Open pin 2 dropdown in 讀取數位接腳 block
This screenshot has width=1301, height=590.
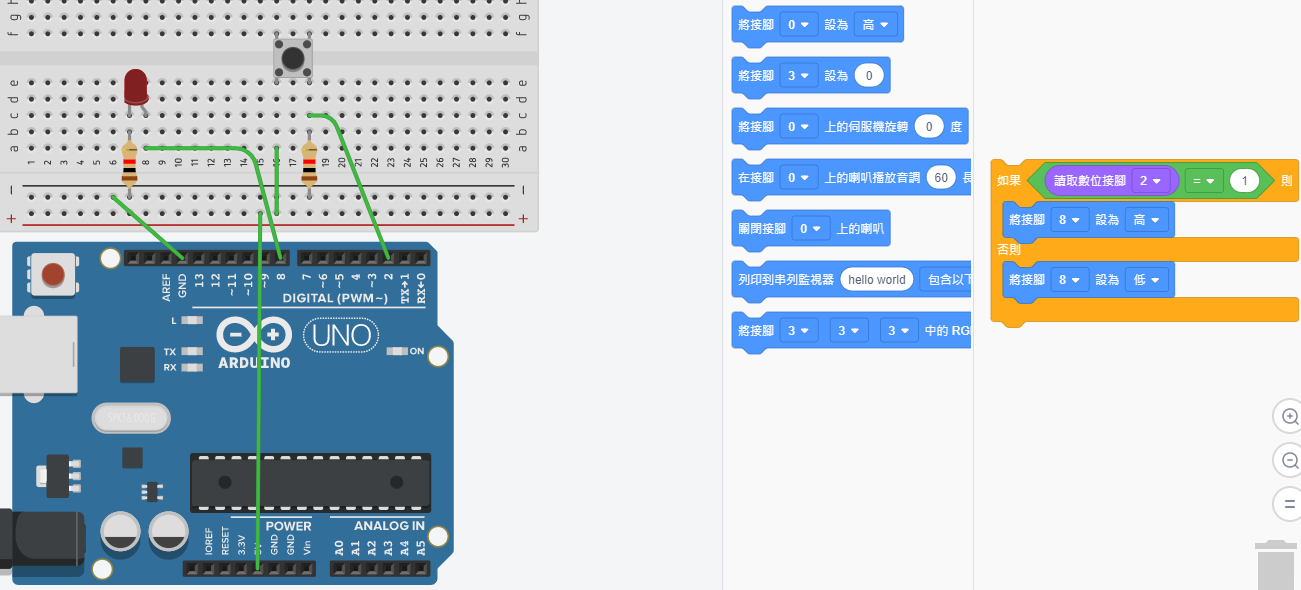click(x=1149, y=181)
